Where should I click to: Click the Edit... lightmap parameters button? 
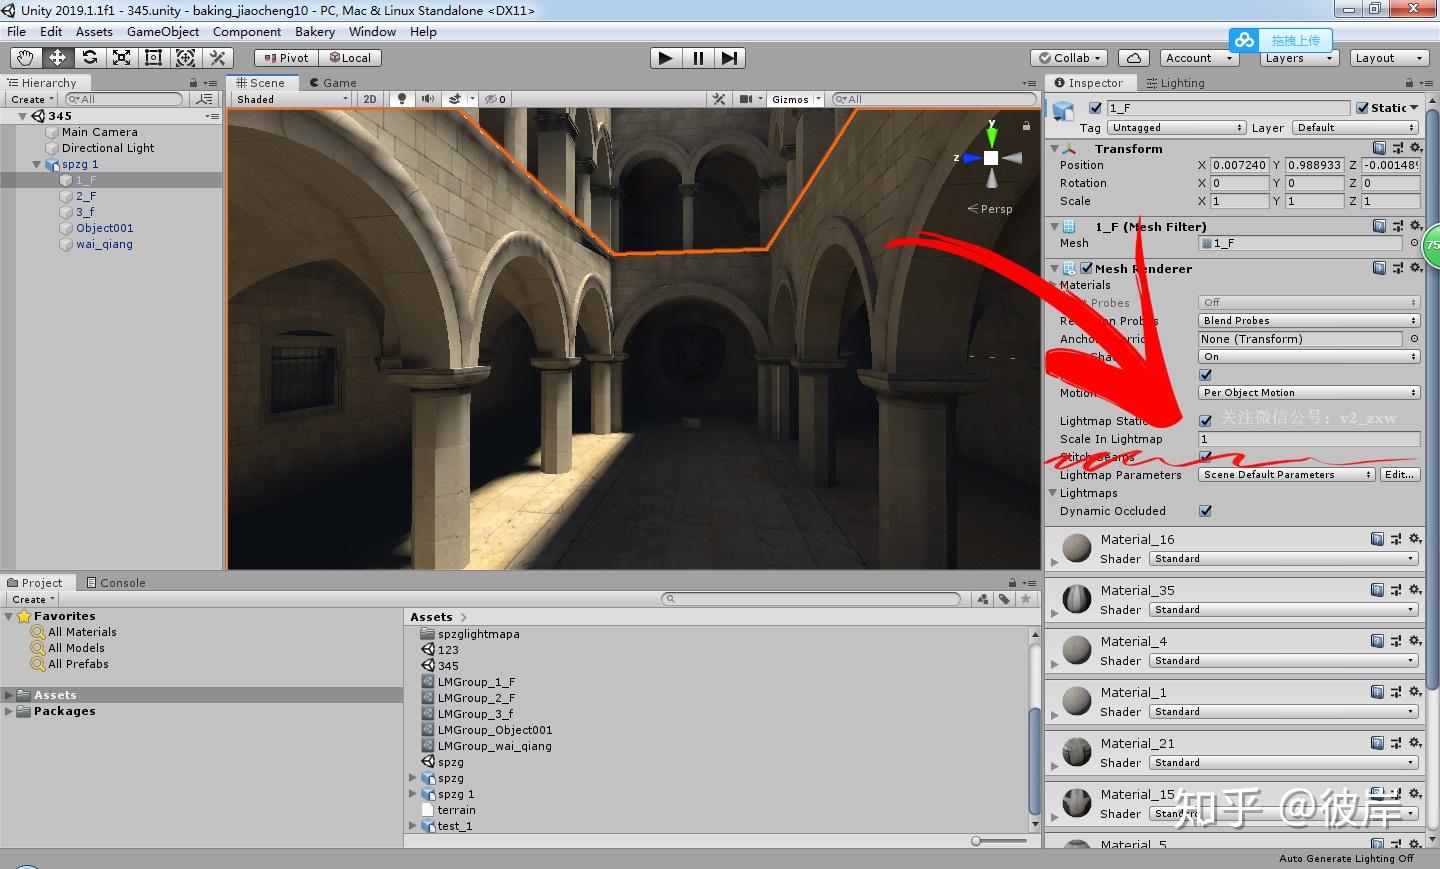1400,475
